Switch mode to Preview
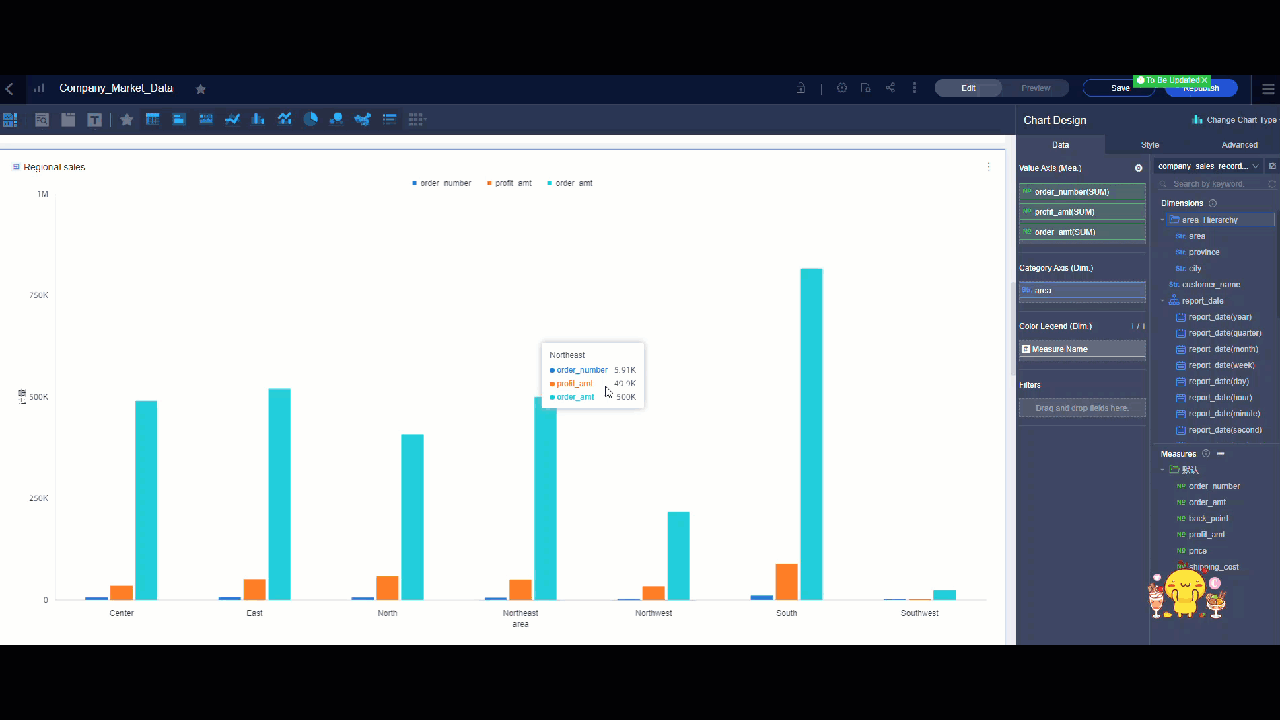 coord(1035,88)
